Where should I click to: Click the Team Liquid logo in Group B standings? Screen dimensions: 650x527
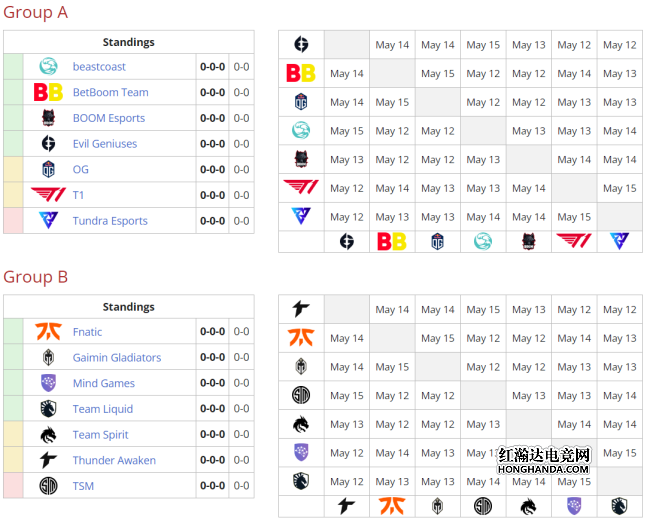pos(49,408)
